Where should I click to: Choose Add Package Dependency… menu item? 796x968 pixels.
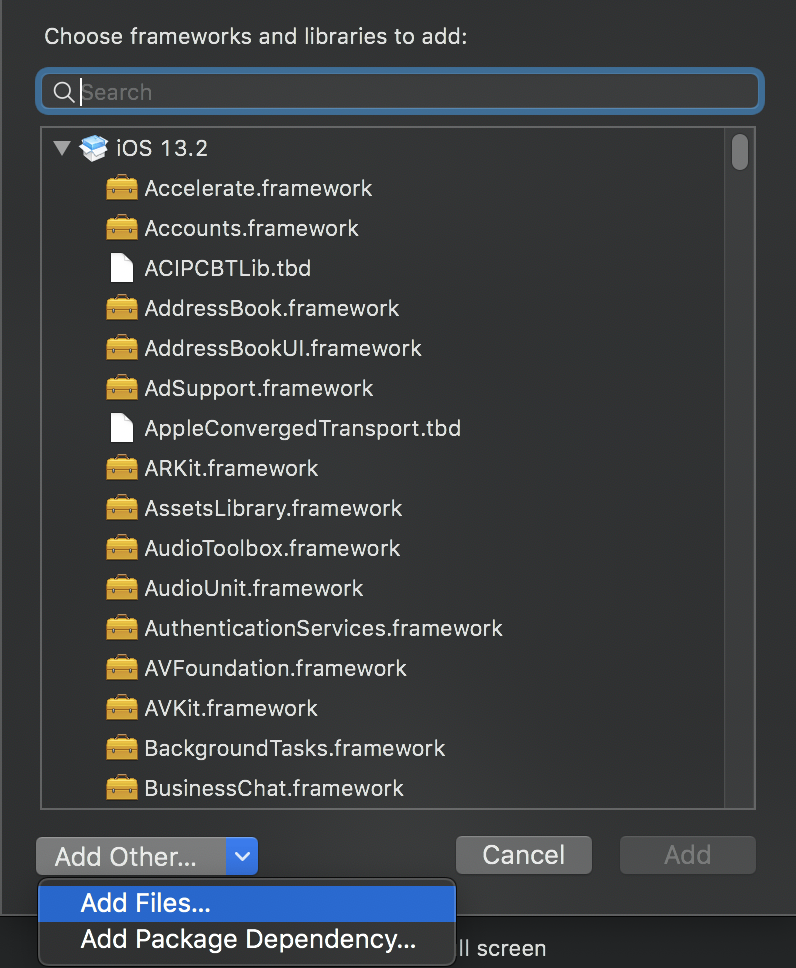point(247,940)
